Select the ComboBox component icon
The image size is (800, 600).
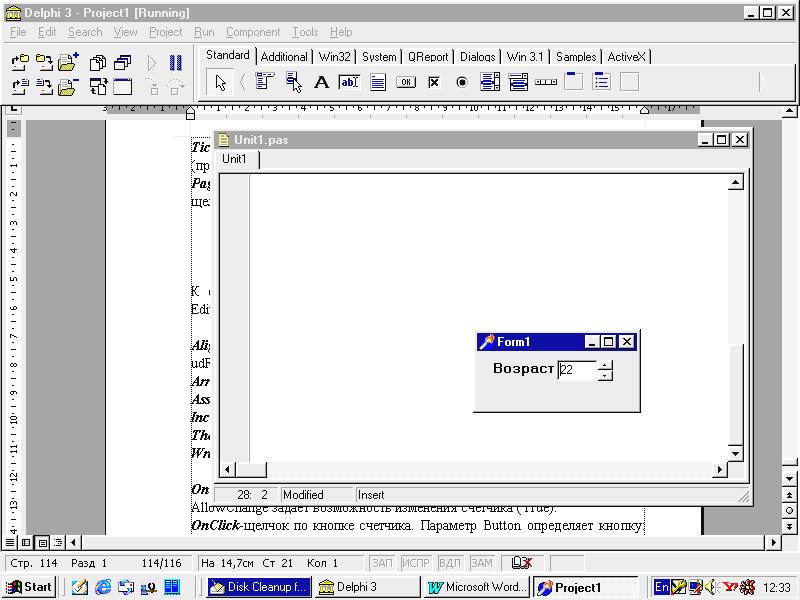tap(518, 82)
